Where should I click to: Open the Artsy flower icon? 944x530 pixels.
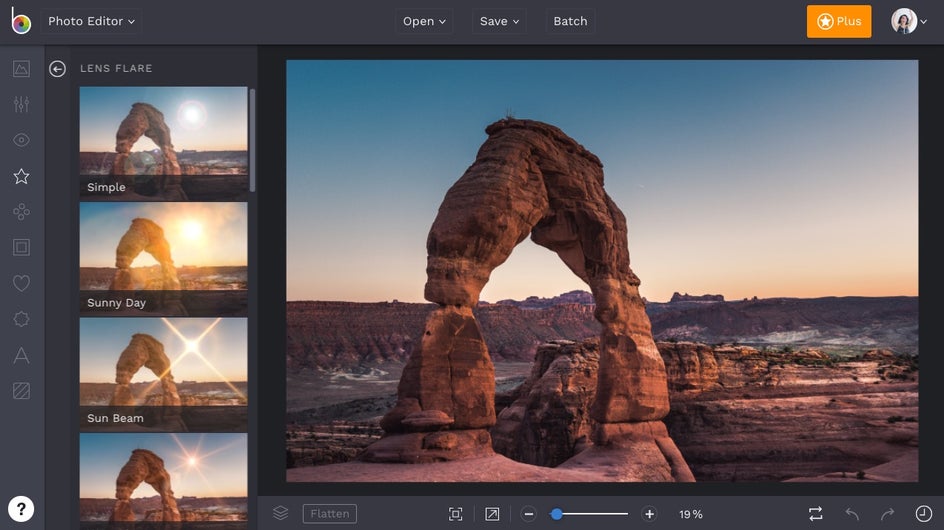pos(21,211)
